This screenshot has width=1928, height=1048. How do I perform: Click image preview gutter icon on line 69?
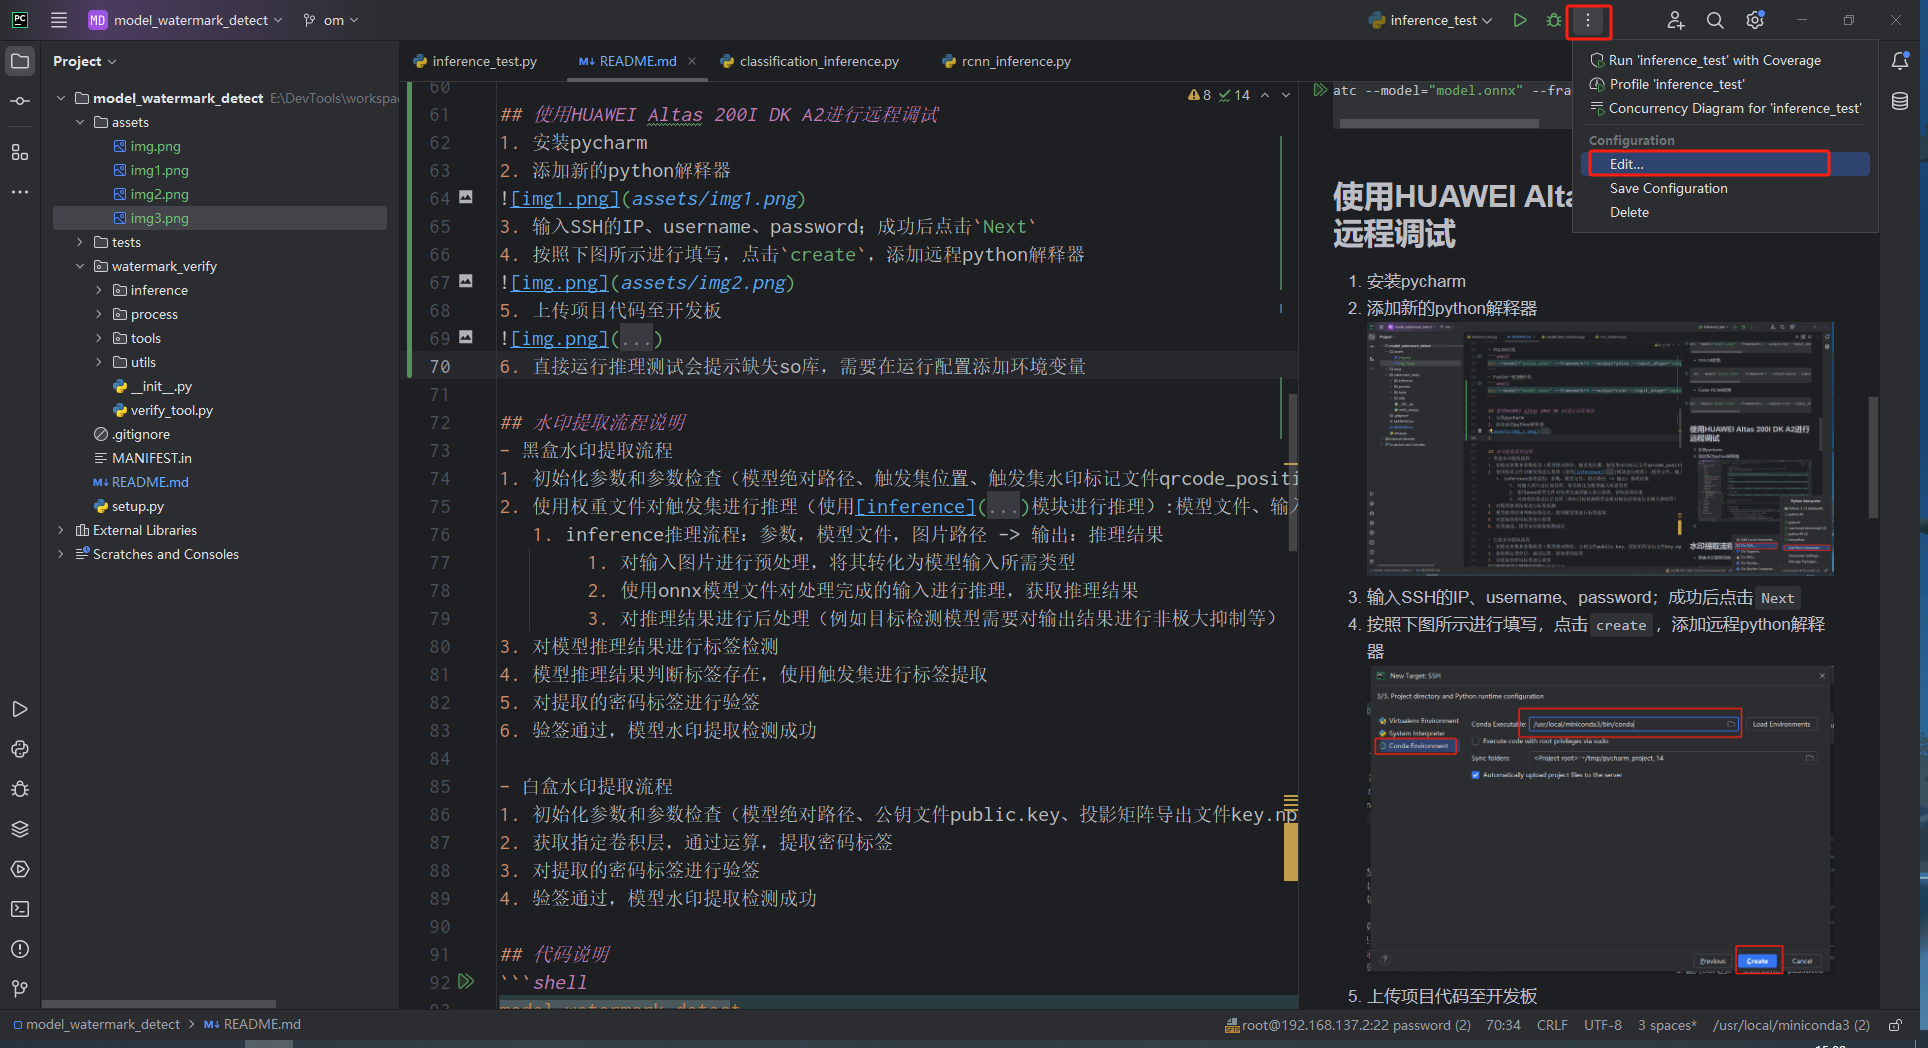tap(466, 337)
